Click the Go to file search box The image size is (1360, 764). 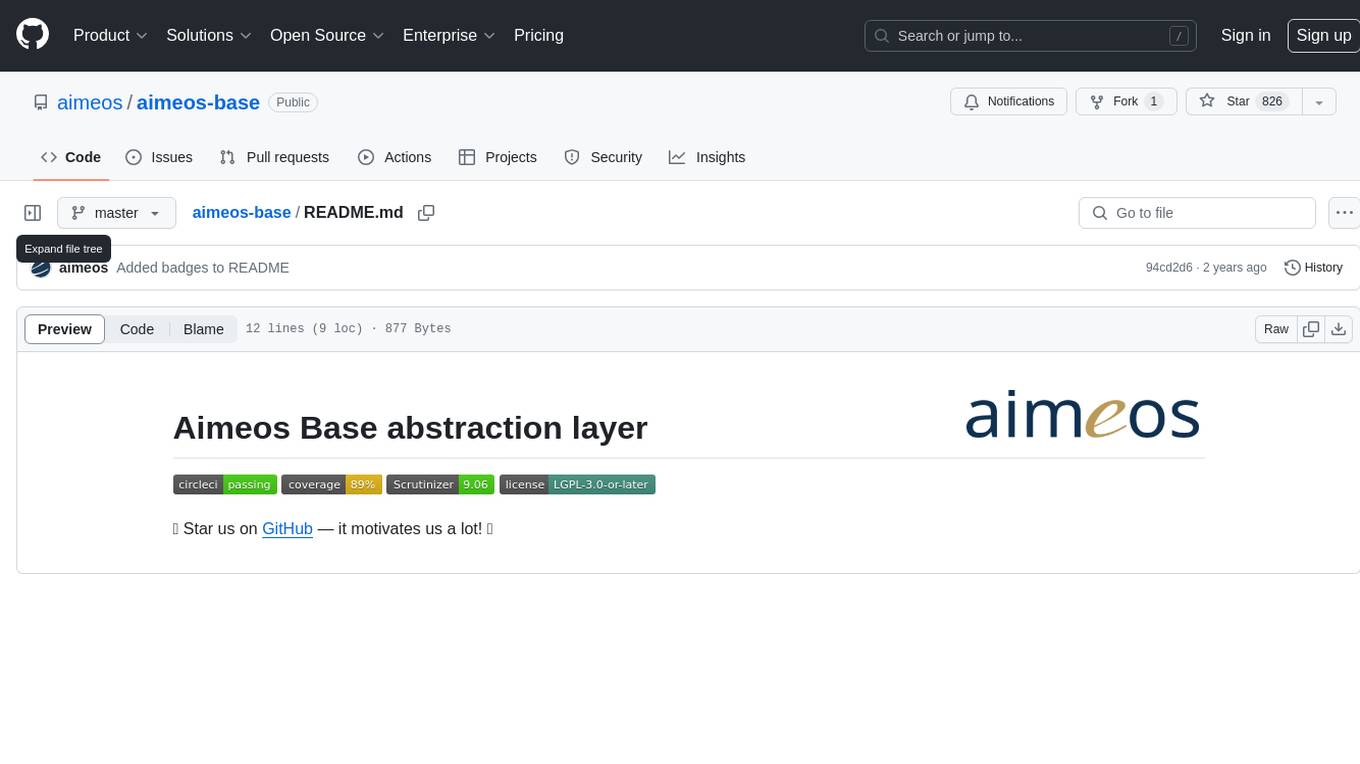click(x=1197, y=213)
